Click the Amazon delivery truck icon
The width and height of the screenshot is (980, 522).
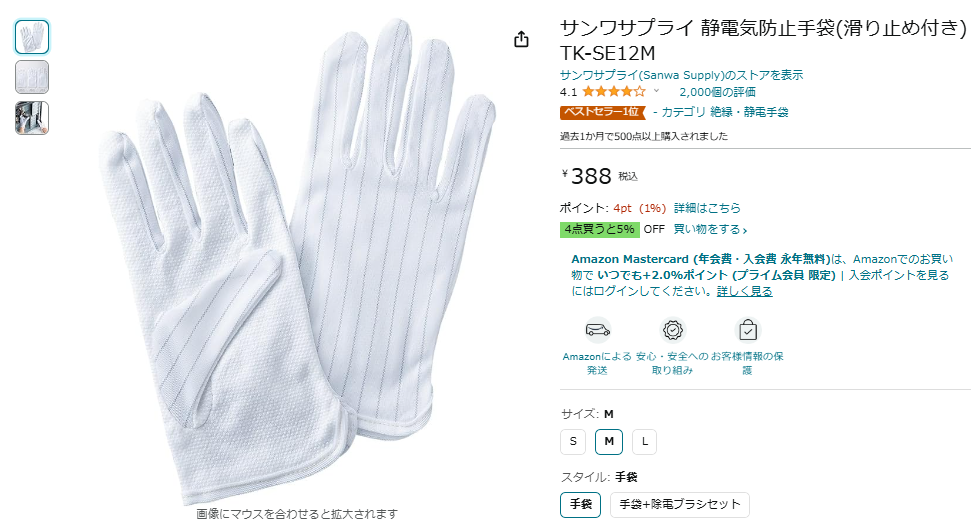click(x=598, y=330)
